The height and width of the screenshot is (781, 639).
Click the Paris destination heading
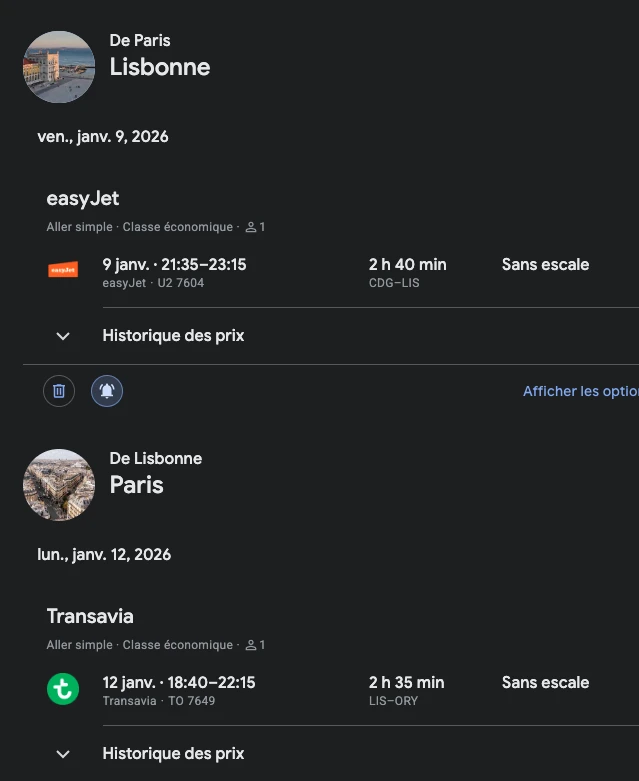(x=137, y=485)
